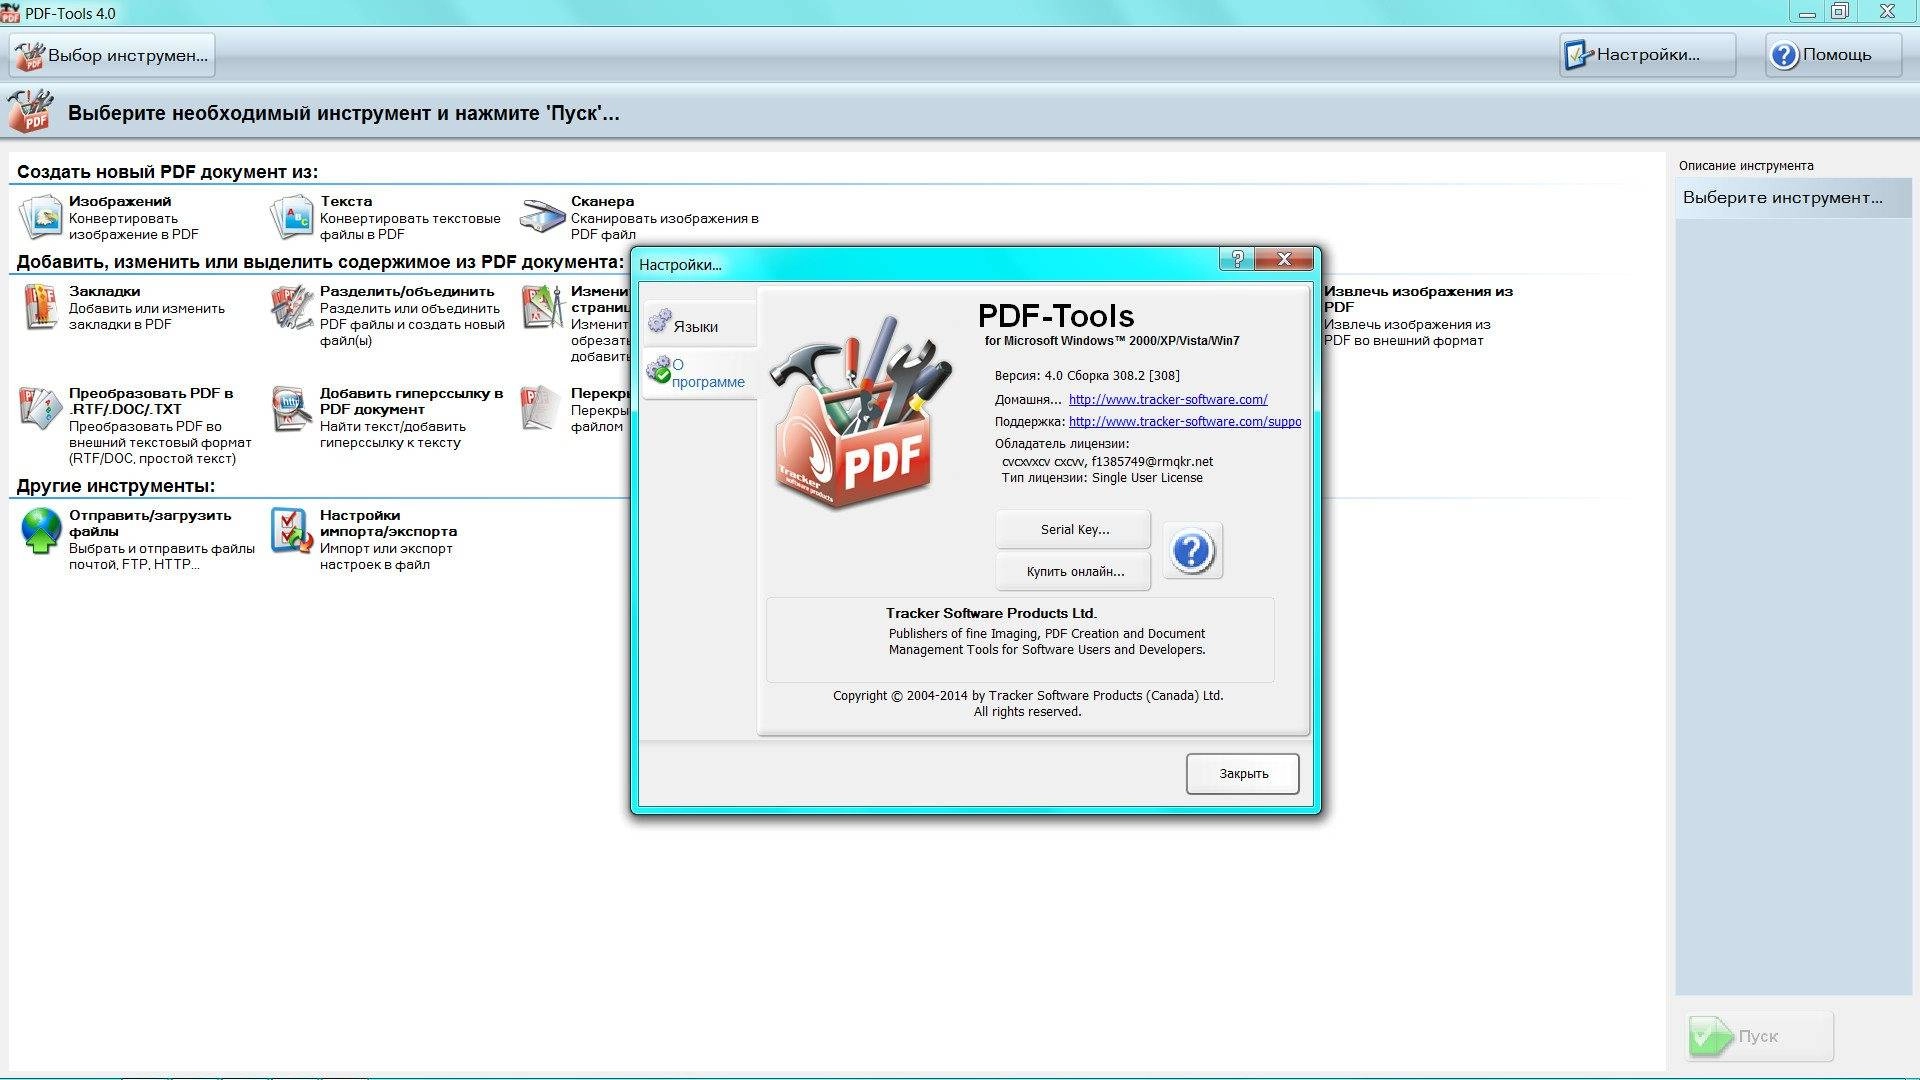Screen dimensions: 1920x1080
Task: Select the Перекрыть файлом tool icon
Action: pos(541,409)
